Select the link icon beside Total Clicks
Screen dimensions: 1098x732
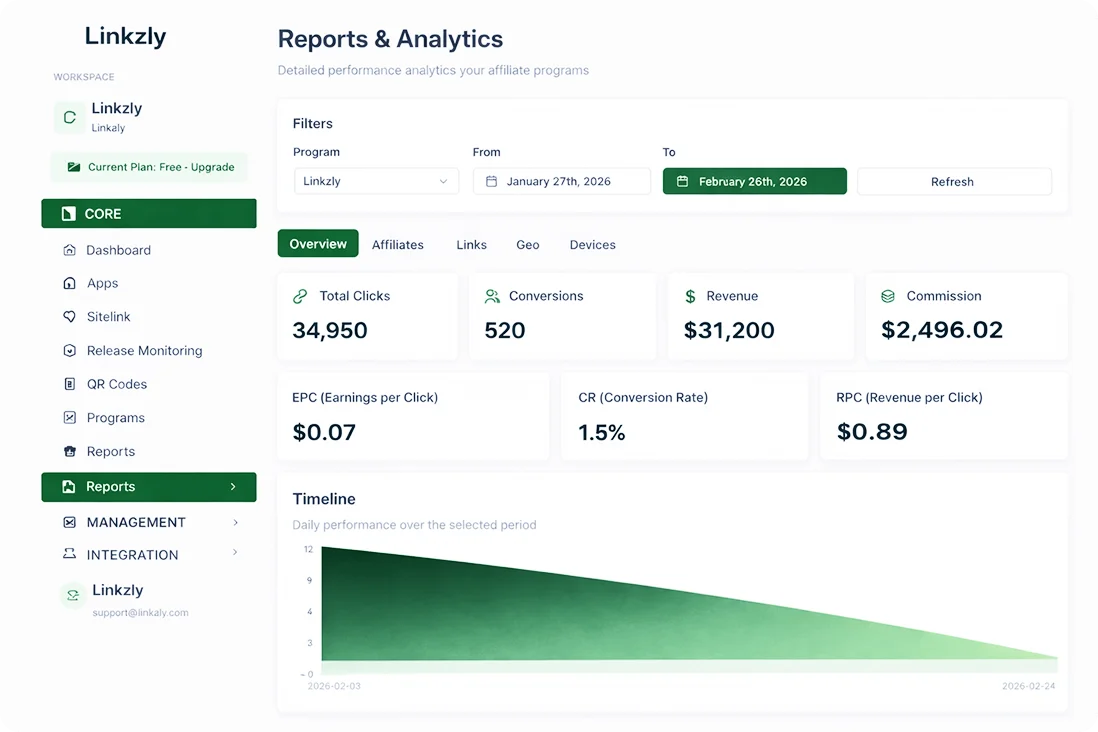click(300, 295)
